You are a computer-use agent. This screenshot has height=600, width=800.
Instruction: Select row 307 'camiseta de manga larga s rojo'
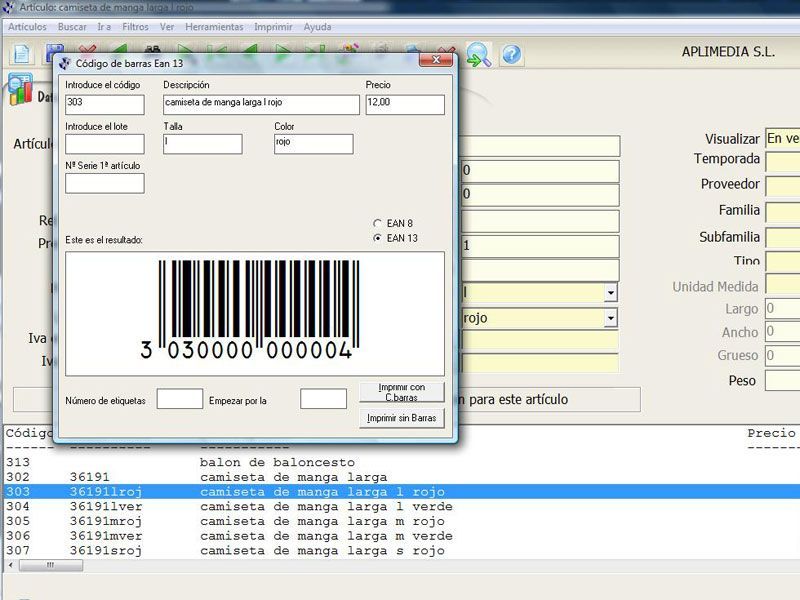tap(400, 551)
